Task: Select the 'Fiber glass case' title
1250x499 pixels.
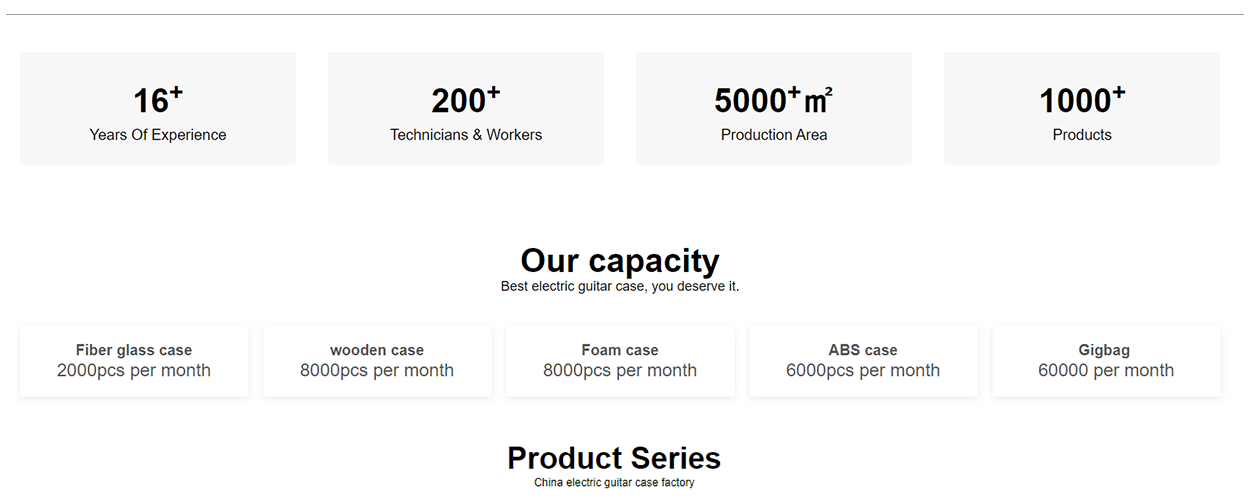Action: (134, 350)
